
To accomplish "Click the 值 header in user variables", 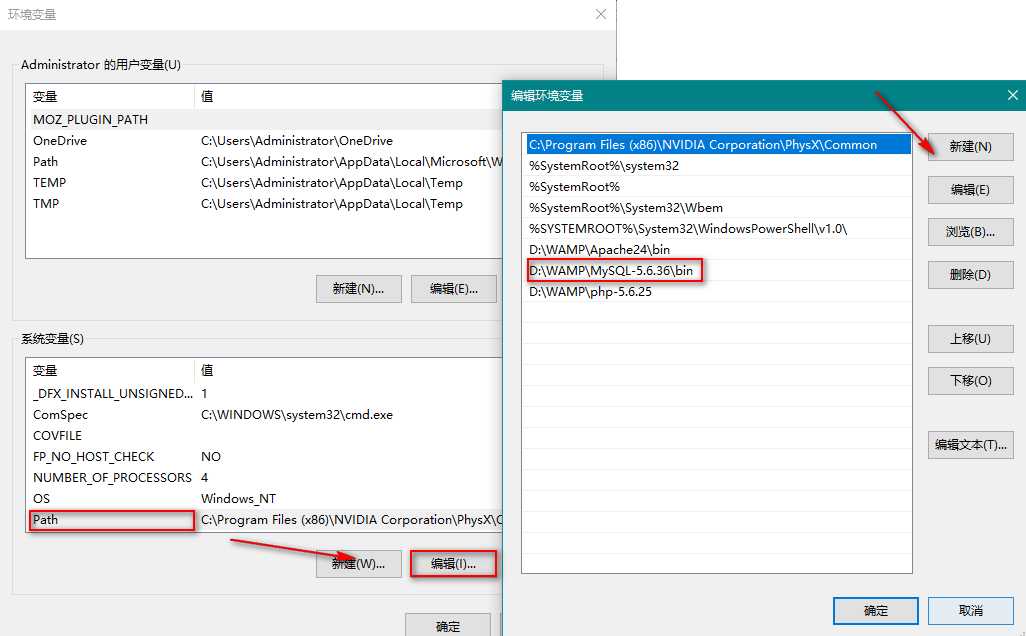I will [x=348, y=96].
